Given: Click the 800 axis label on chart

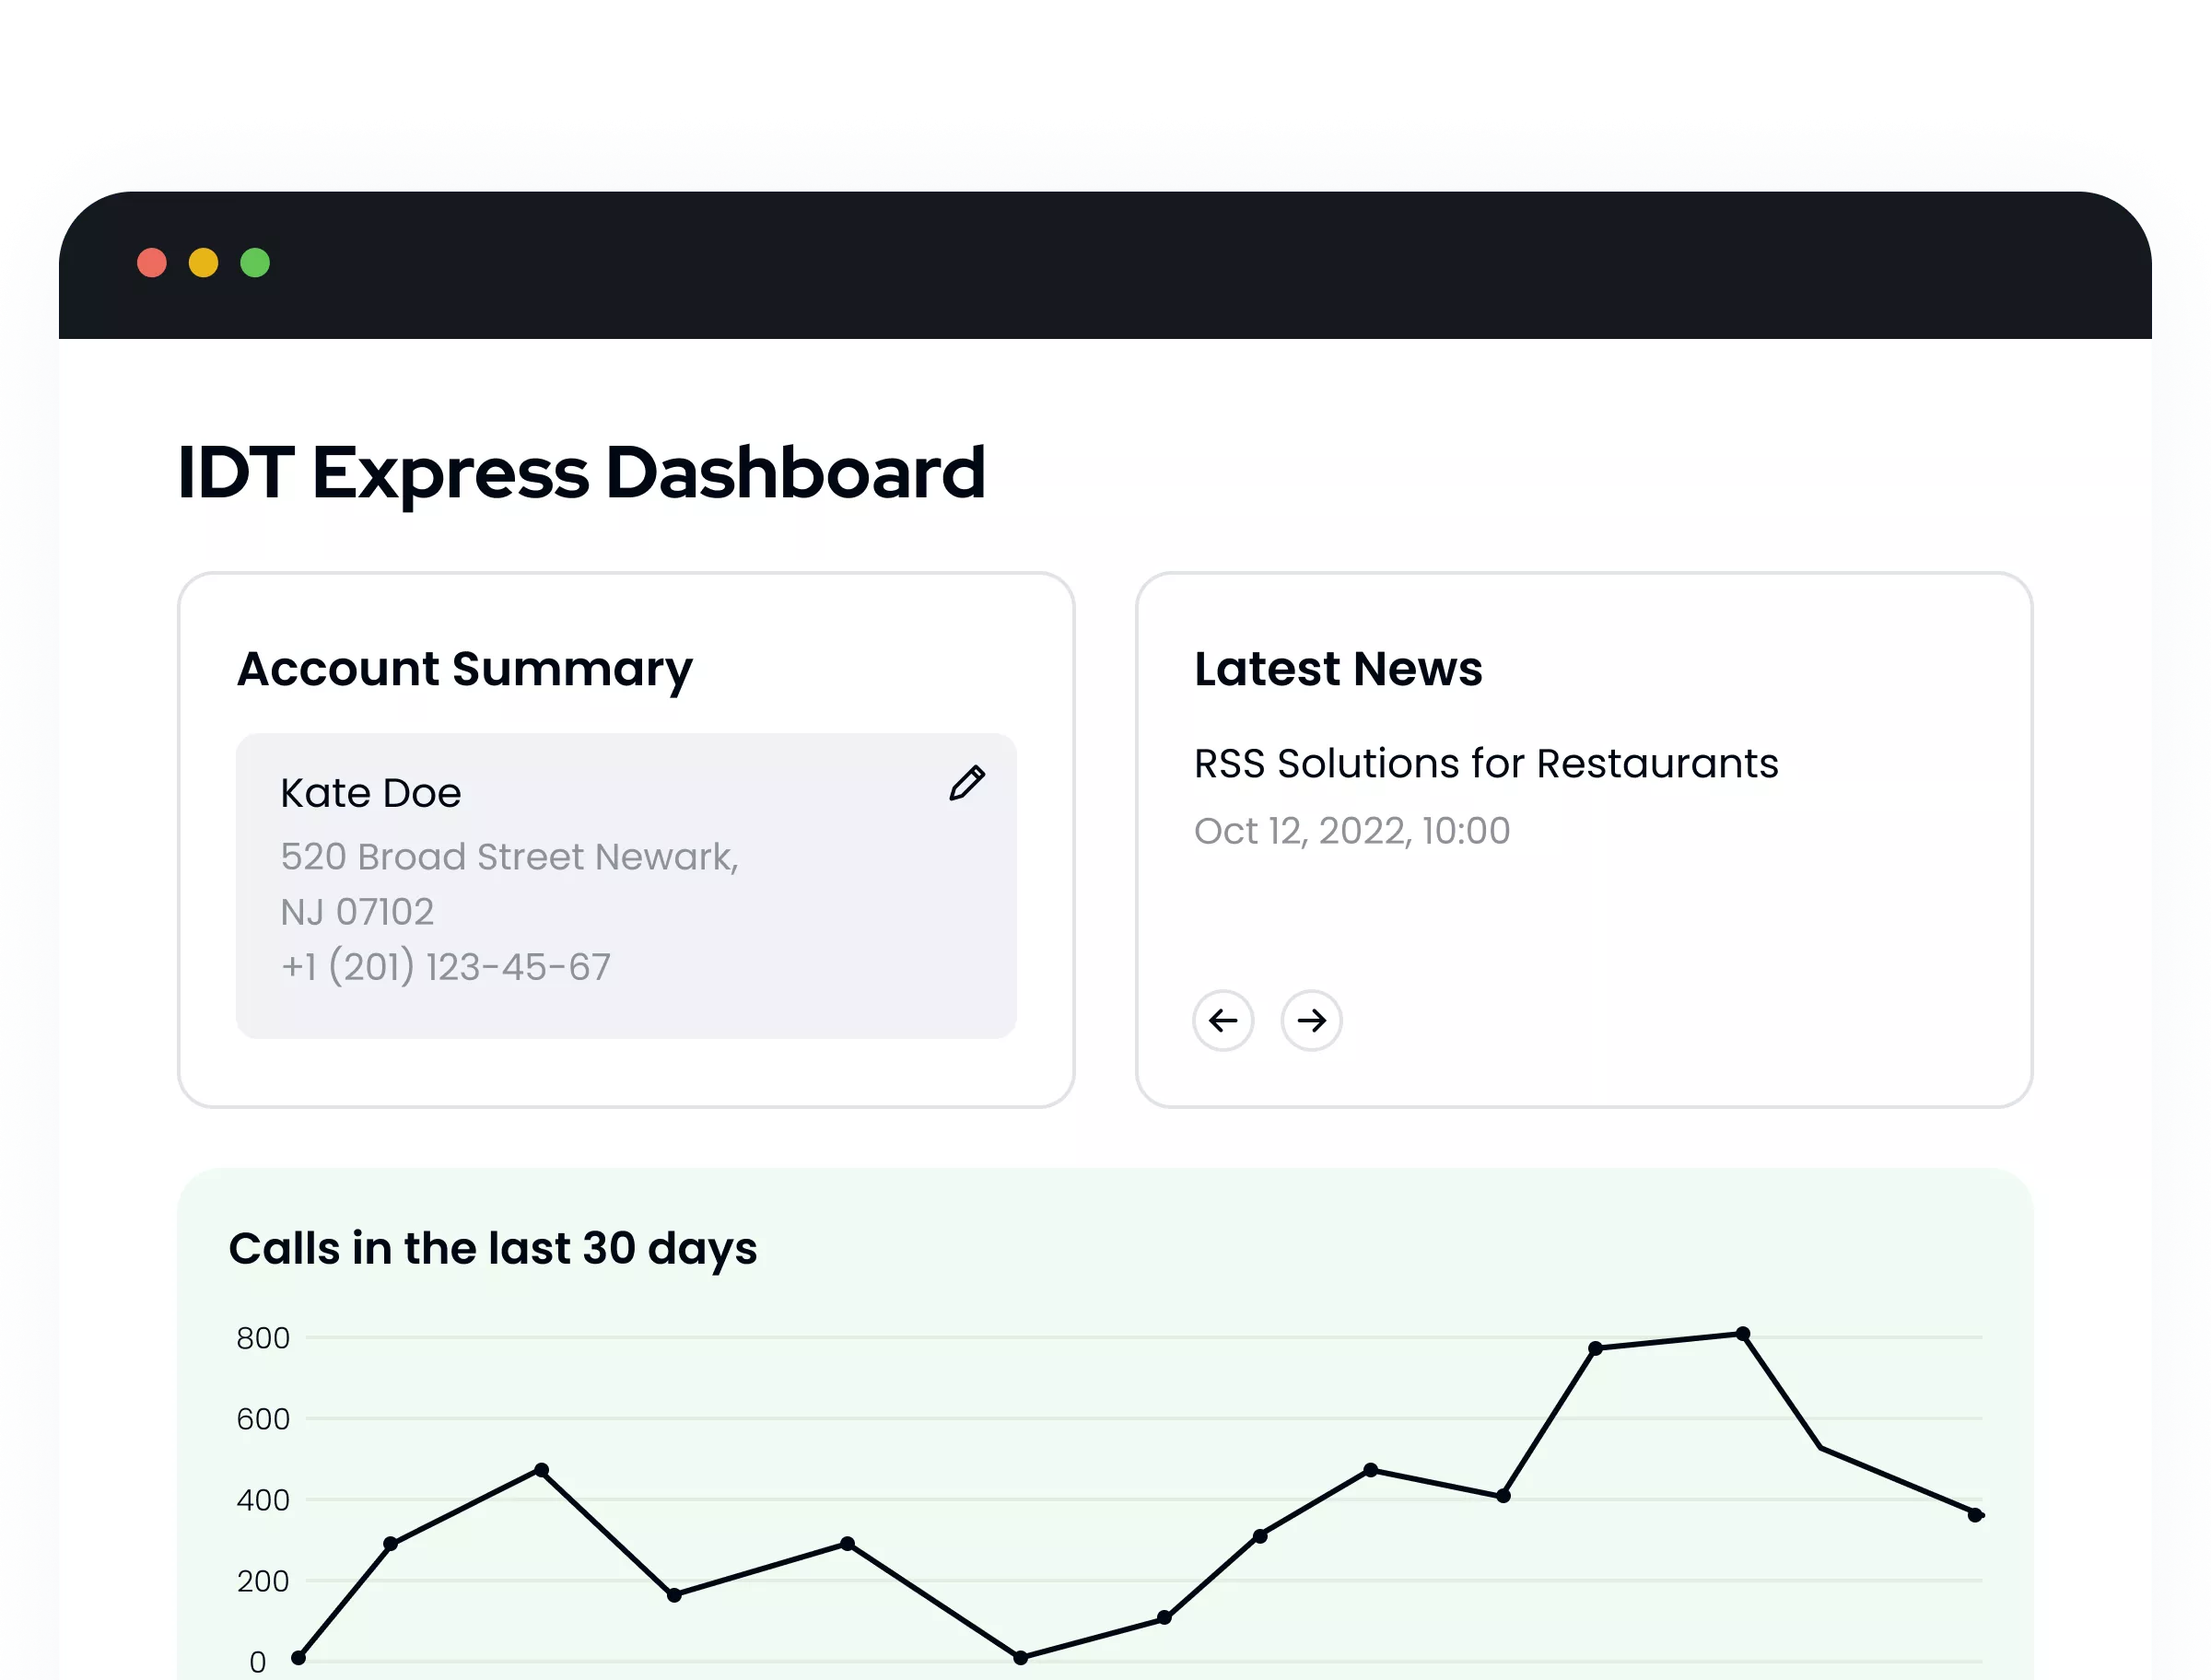Looking at the screenshot, I should [x=263, y=1338].
